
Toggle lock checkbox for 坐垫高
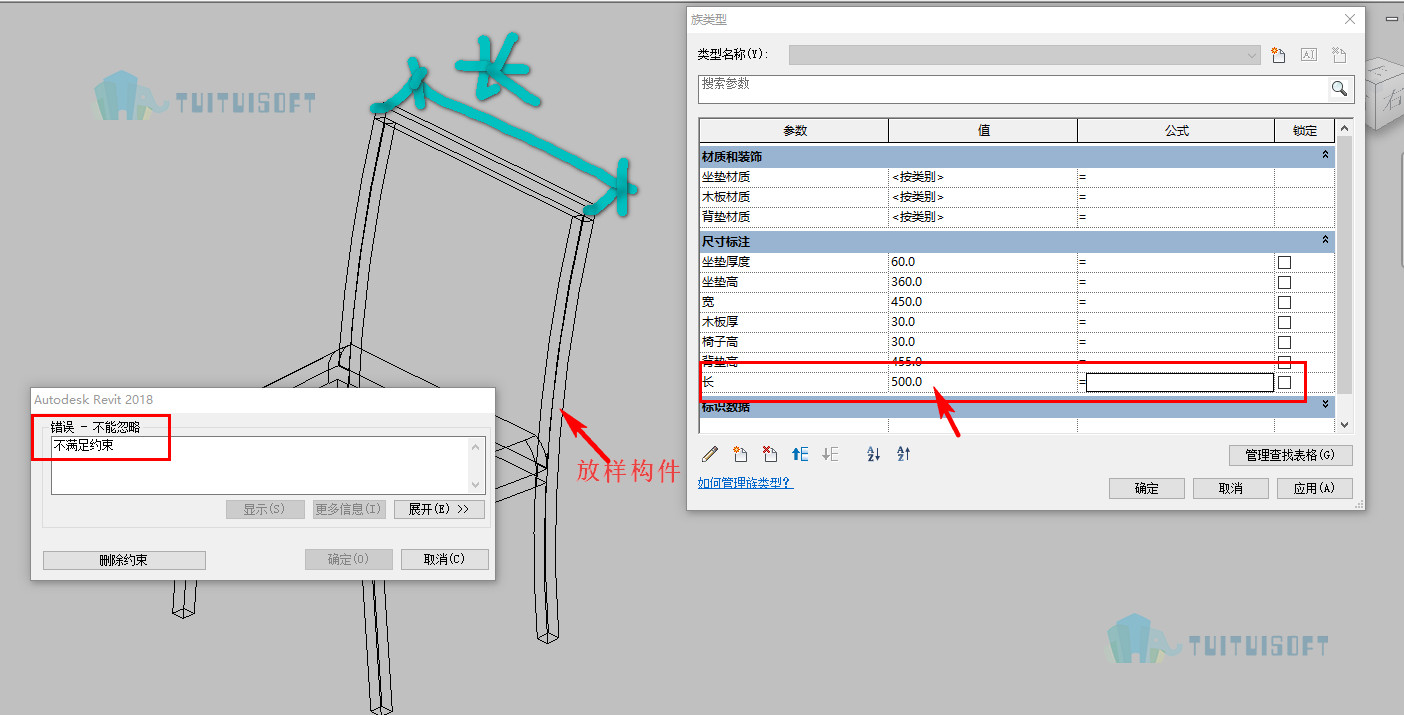click(1284, 282)
